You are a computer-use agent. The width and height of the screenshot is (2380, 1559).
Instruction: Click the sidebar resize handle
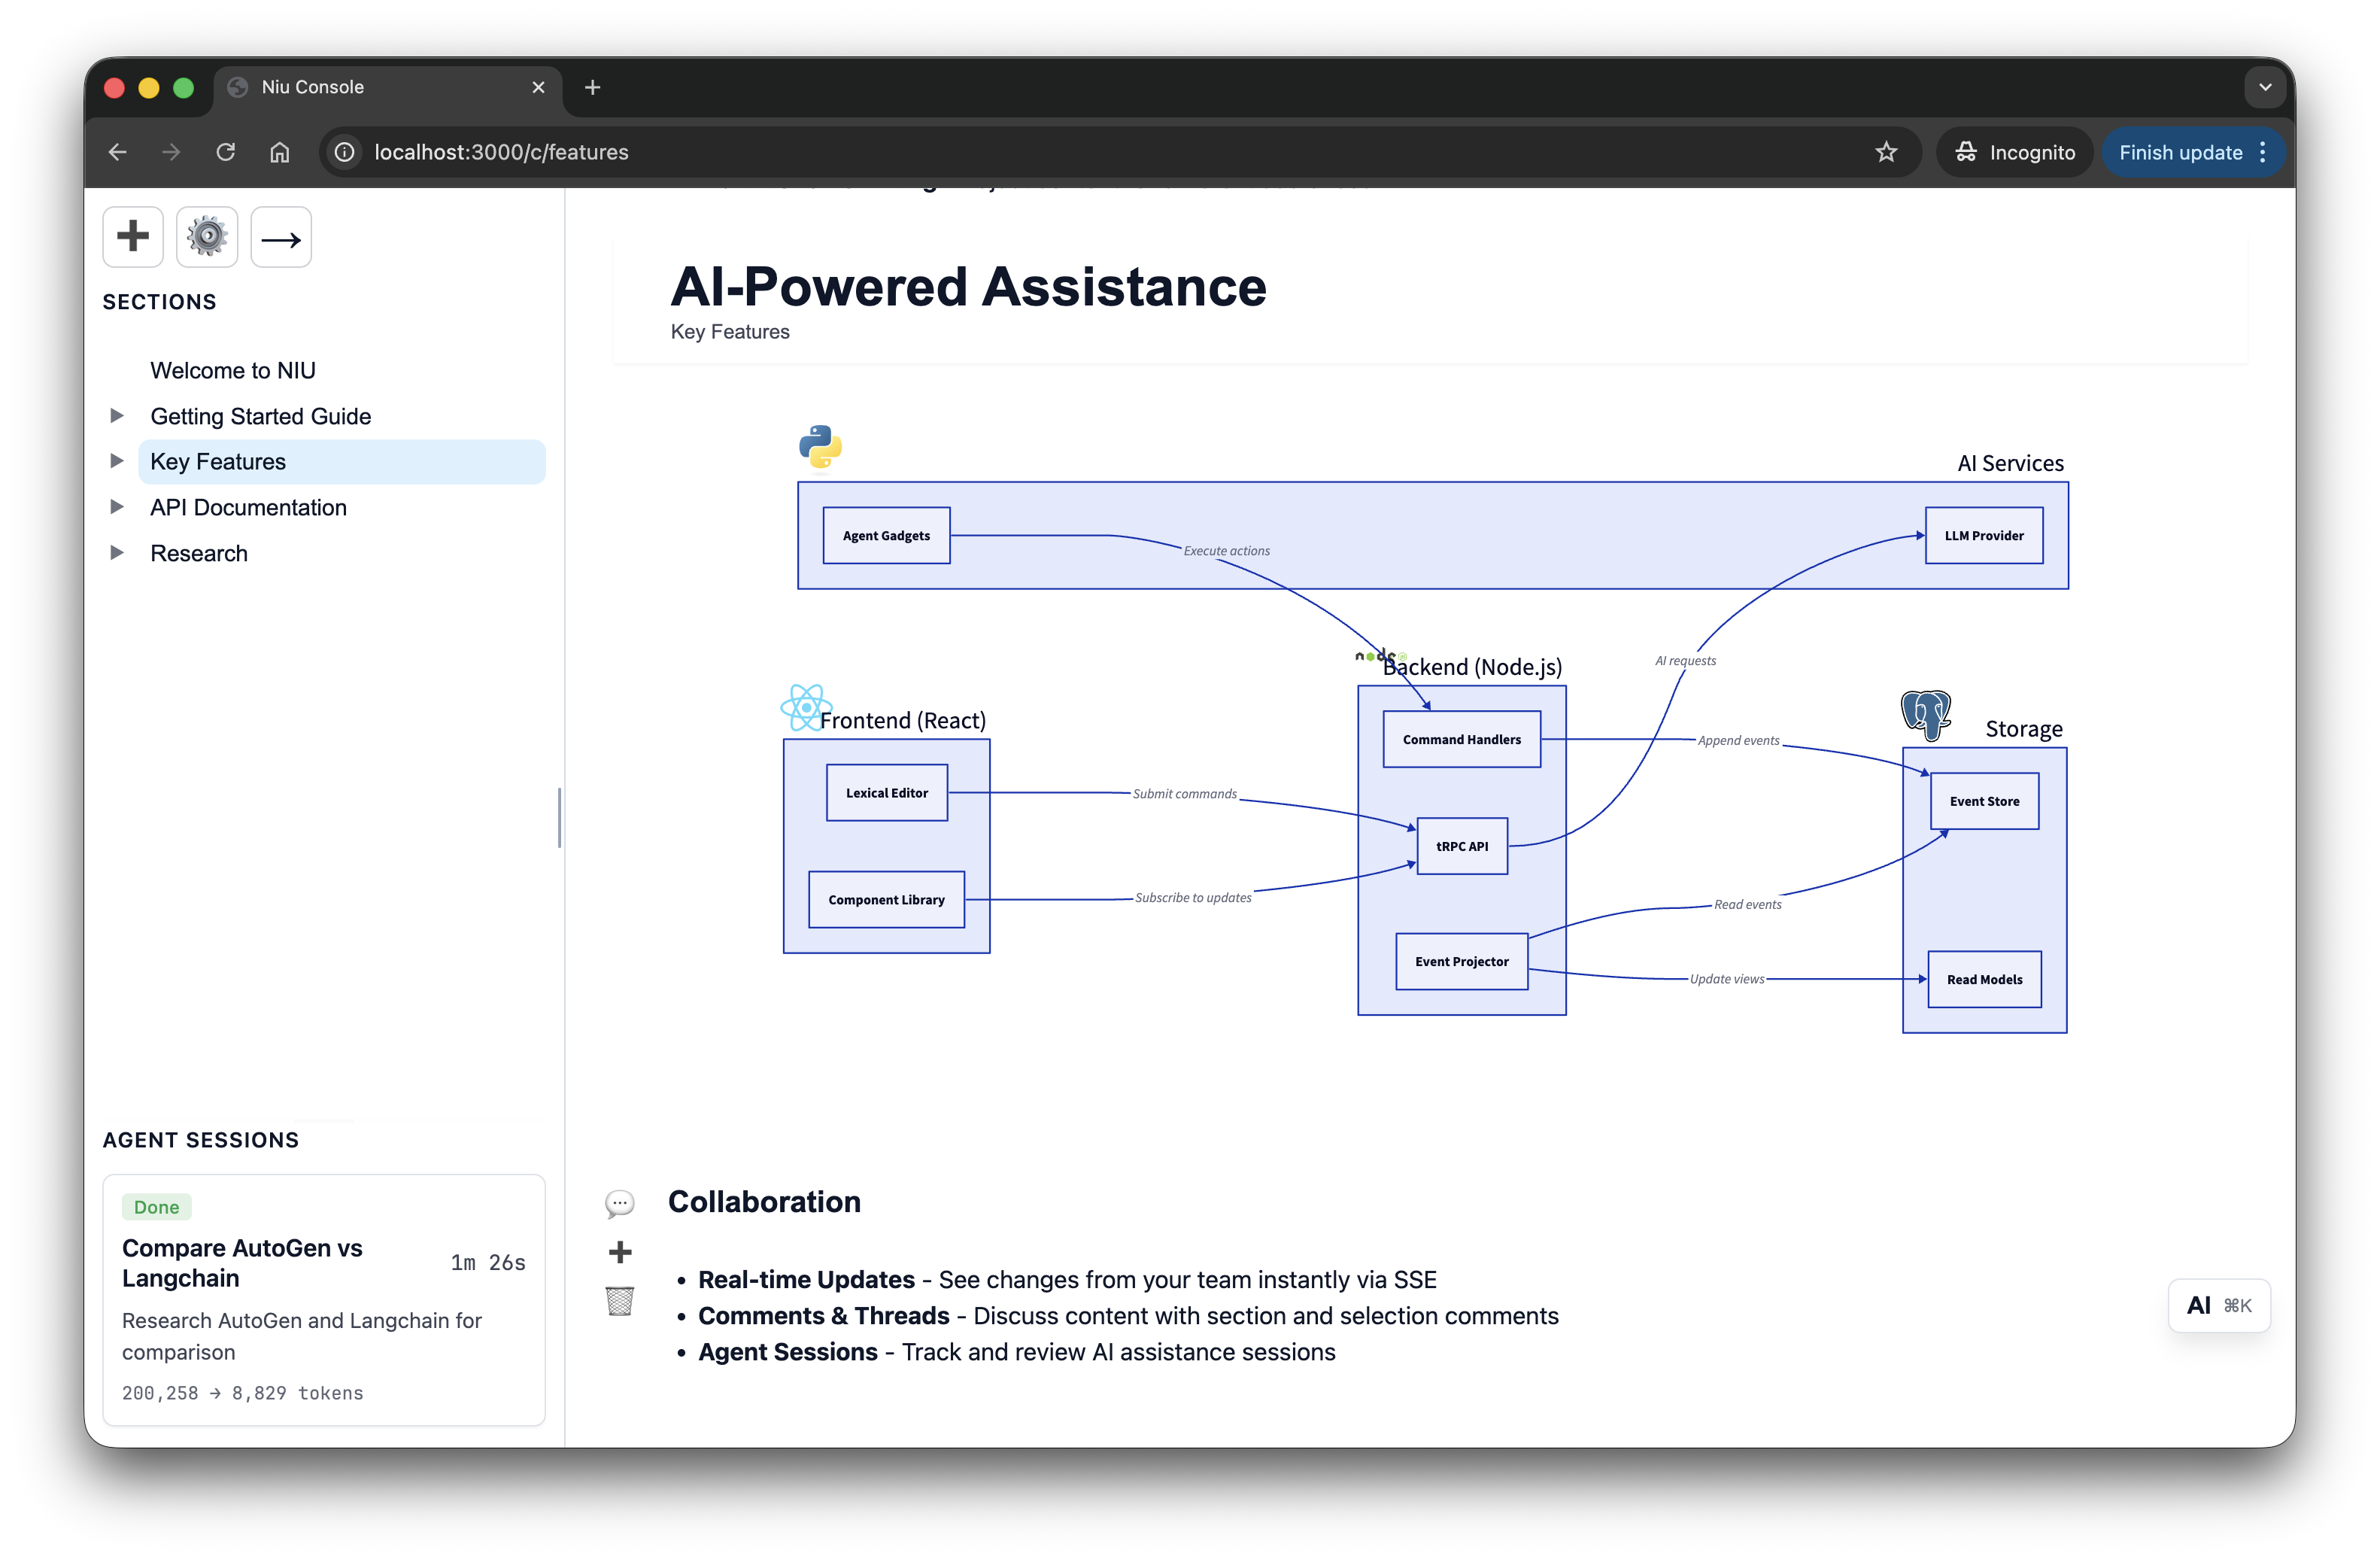click(x=560, y=818)
